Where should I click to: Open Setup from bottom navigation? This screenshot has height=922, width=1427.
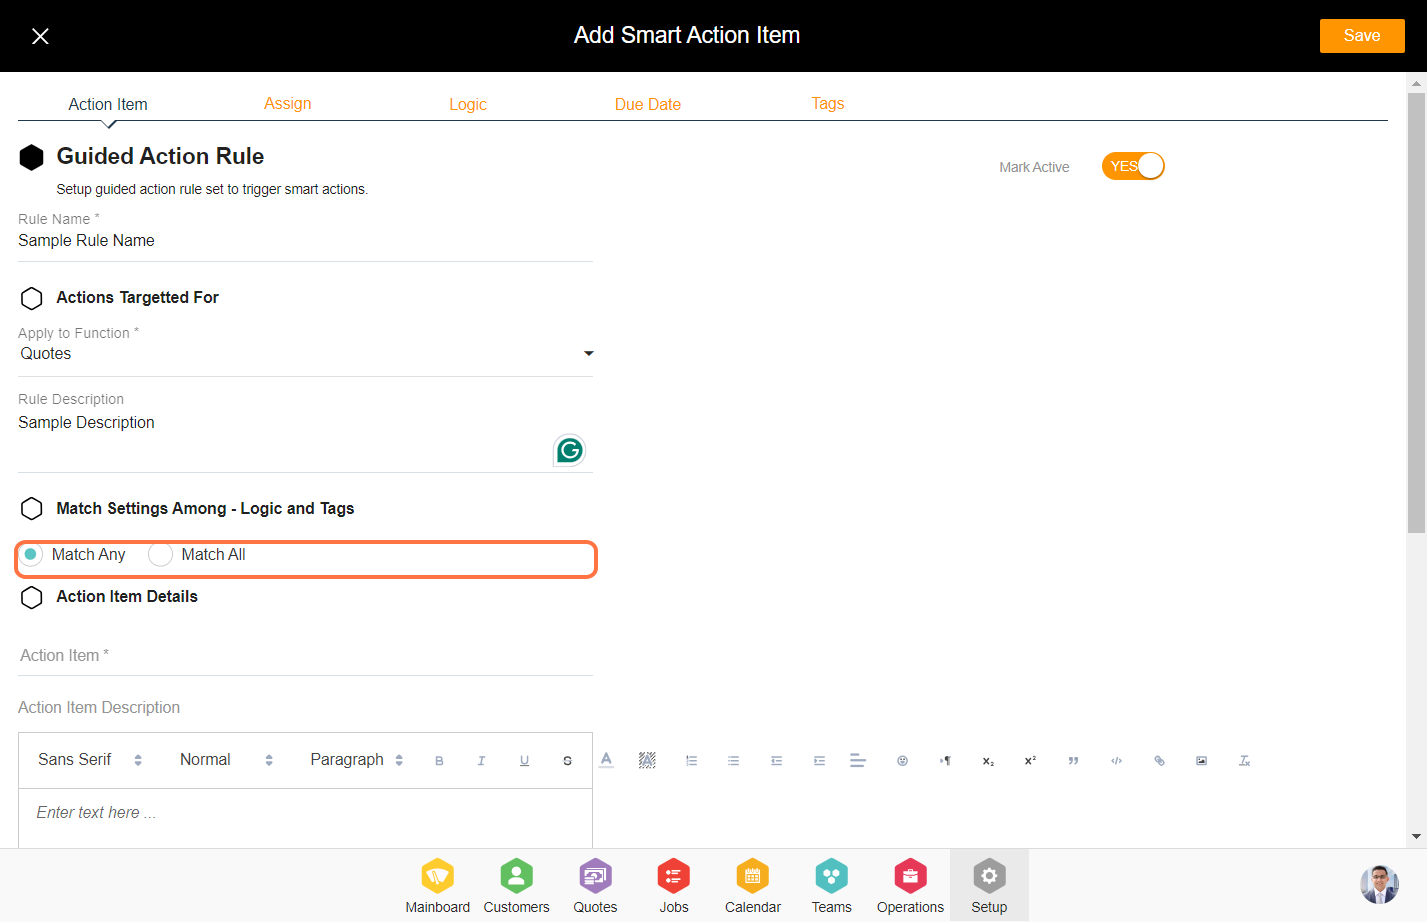(x=989, y=886)
